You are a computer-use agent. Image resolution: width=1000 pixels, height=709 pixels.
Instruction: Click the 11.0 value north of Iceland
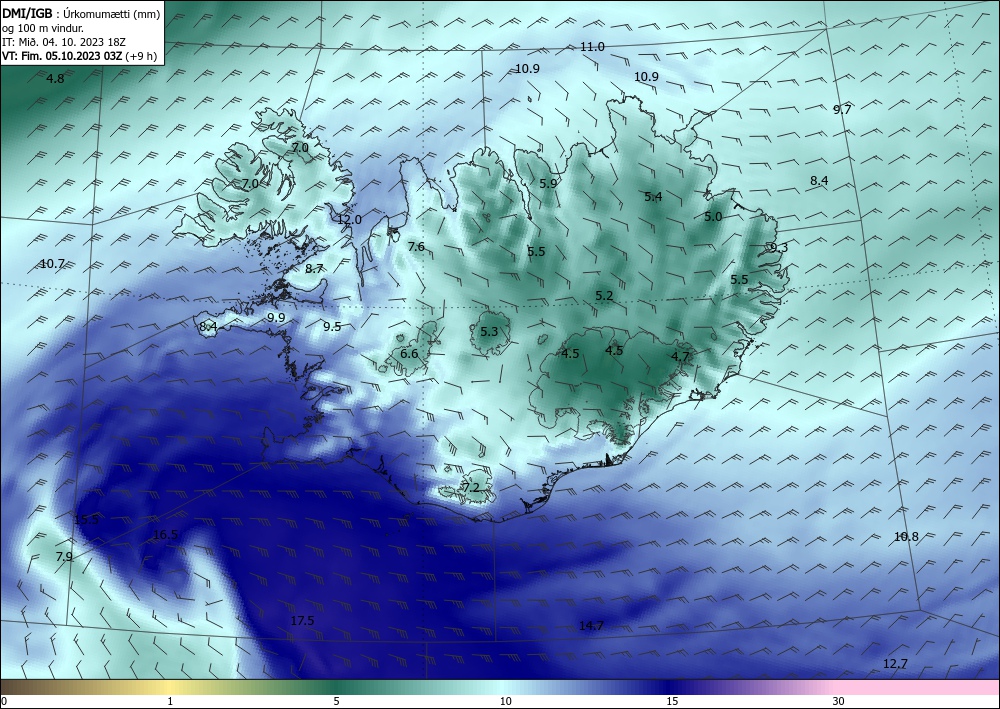click(592, 47)
